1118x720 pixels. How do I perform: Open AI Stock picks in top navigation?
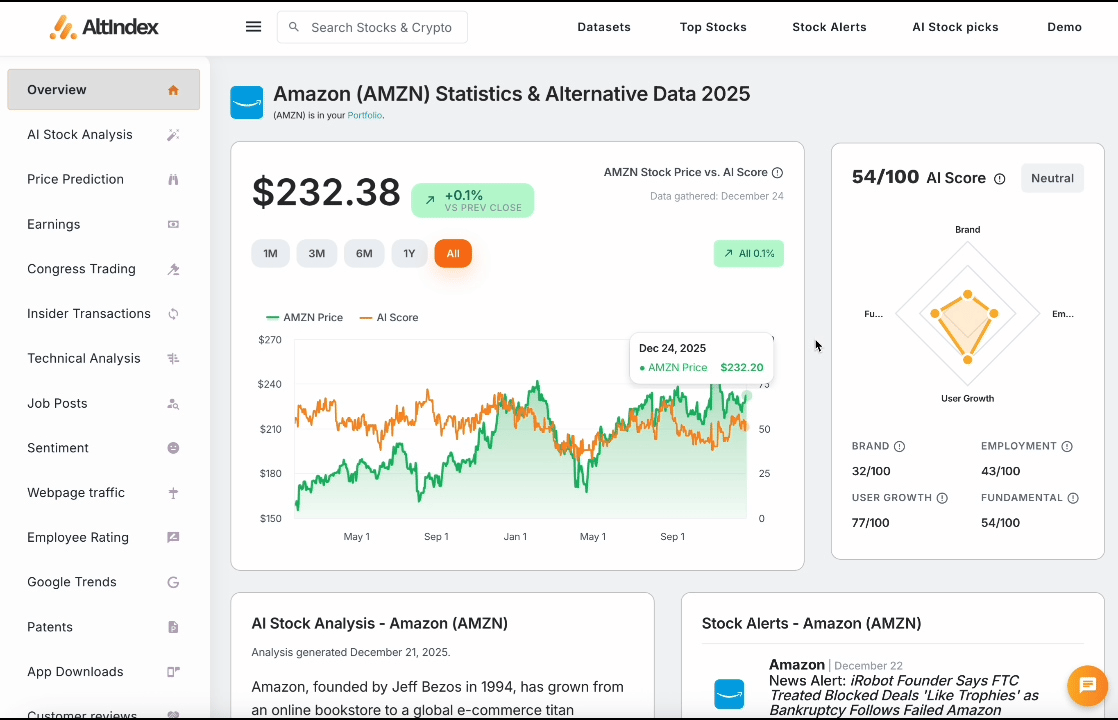[x=955, y=27]
